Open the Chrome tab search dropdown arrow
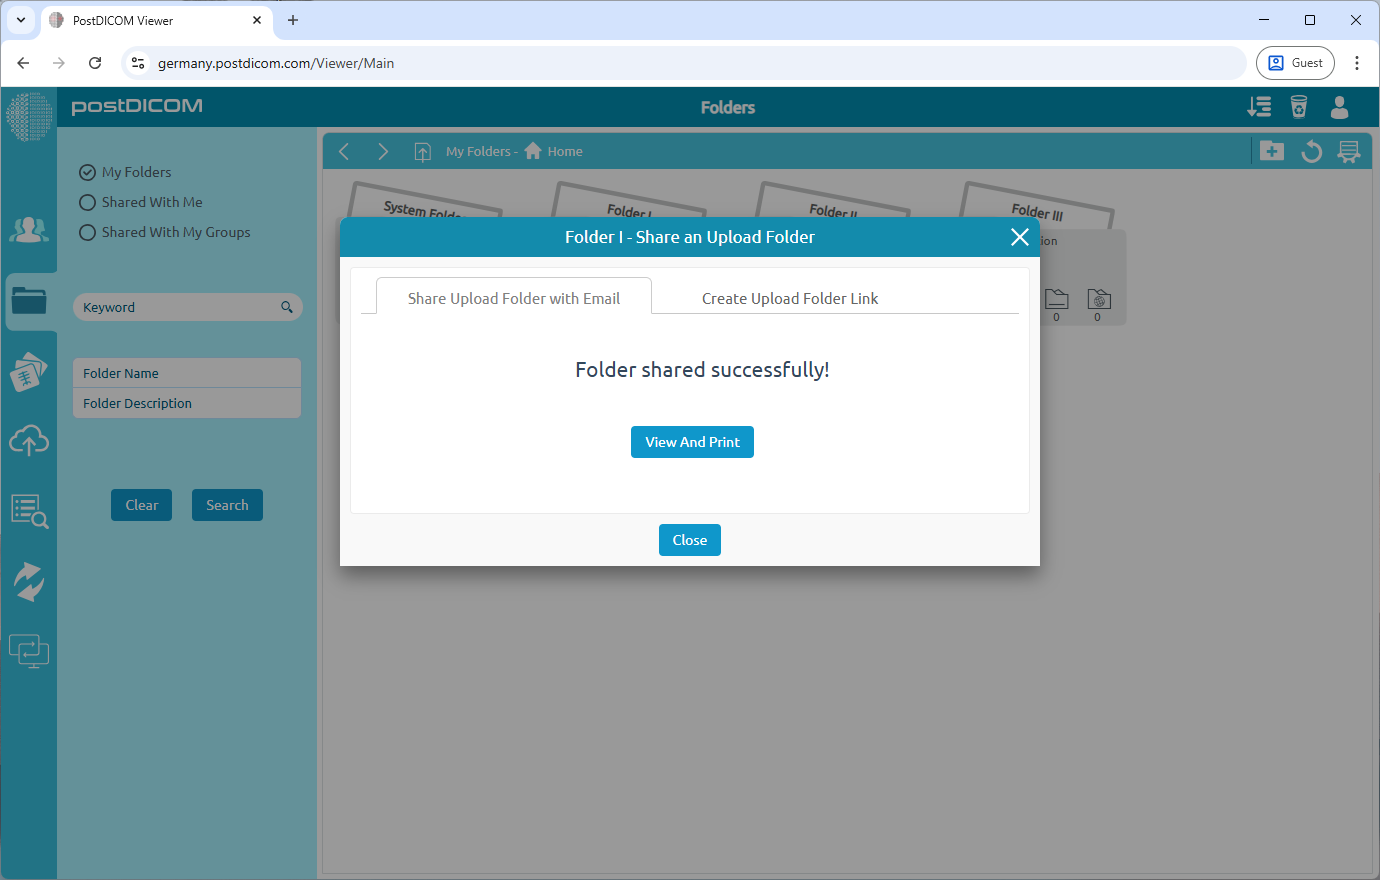The image size is (1380, 880). tap(20, 20)
